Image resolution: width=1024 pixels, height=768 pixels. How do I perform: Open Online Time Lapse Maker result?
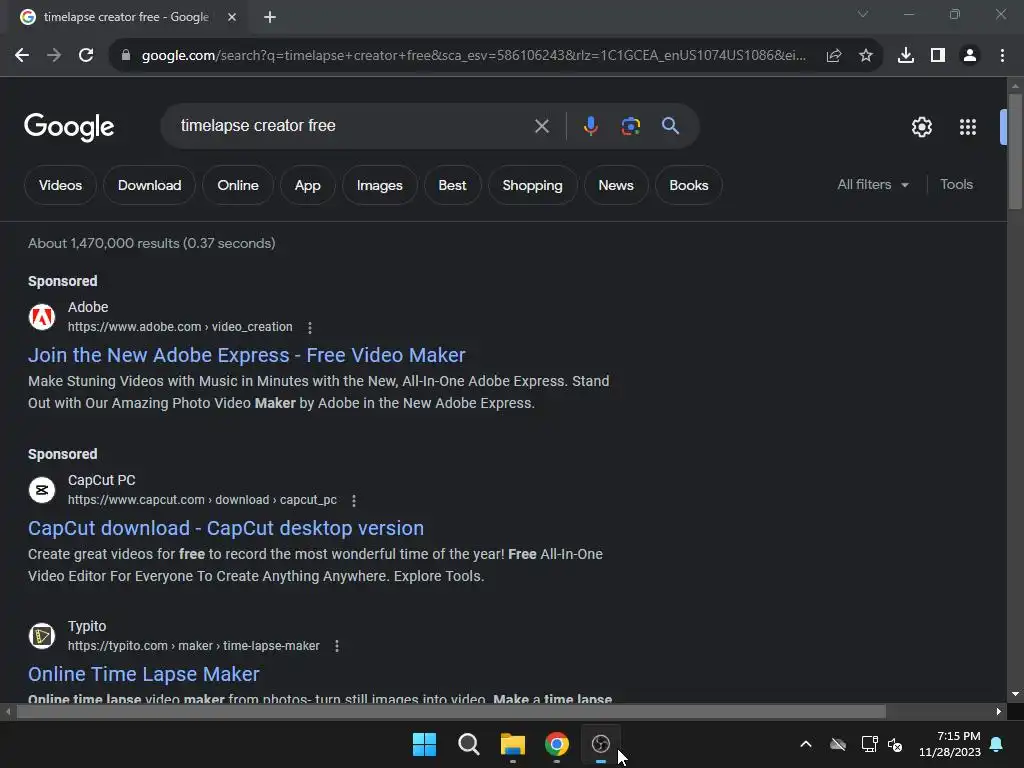point(144,675)
